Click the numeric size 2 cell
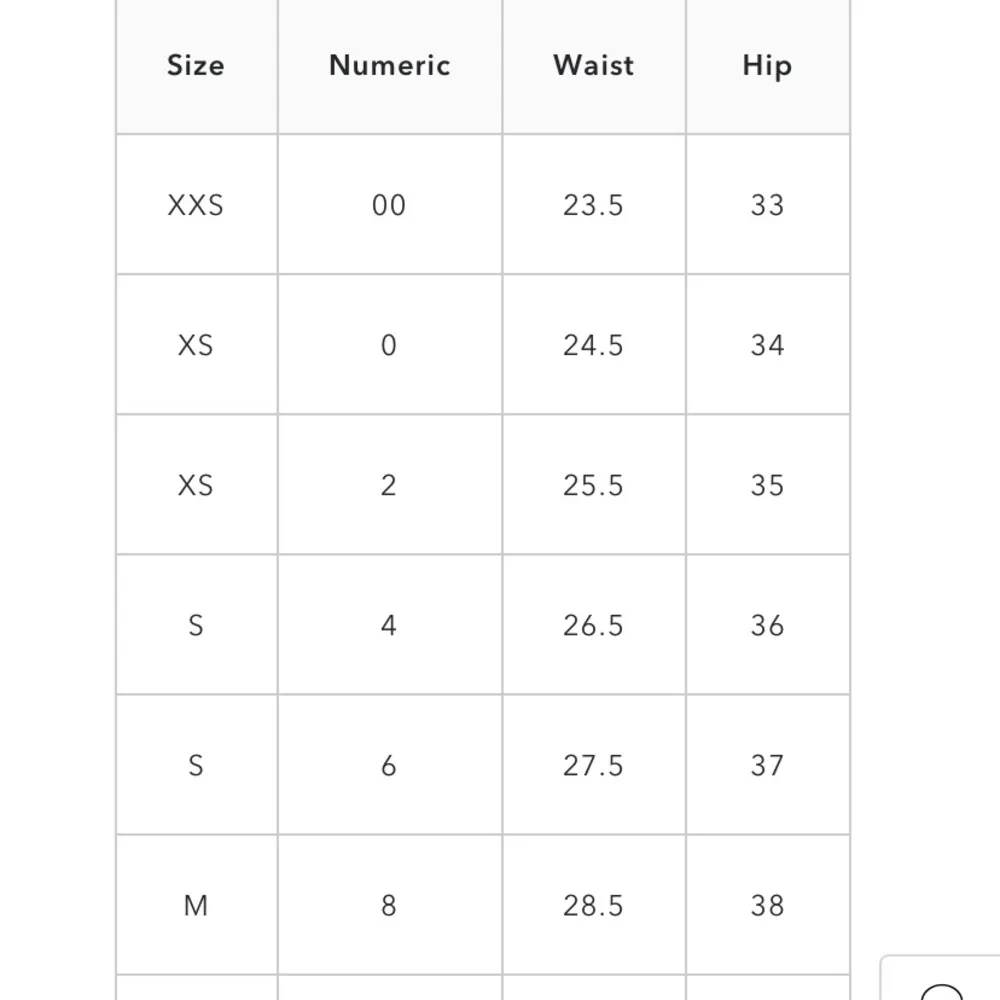 click(389, 485)
